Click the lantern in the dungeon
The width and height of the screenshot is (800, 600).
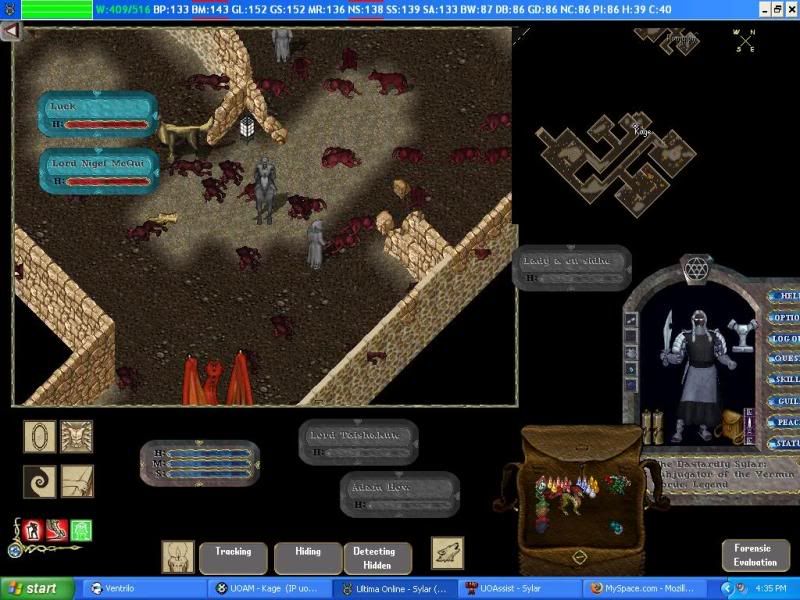(x=247, y=128)
